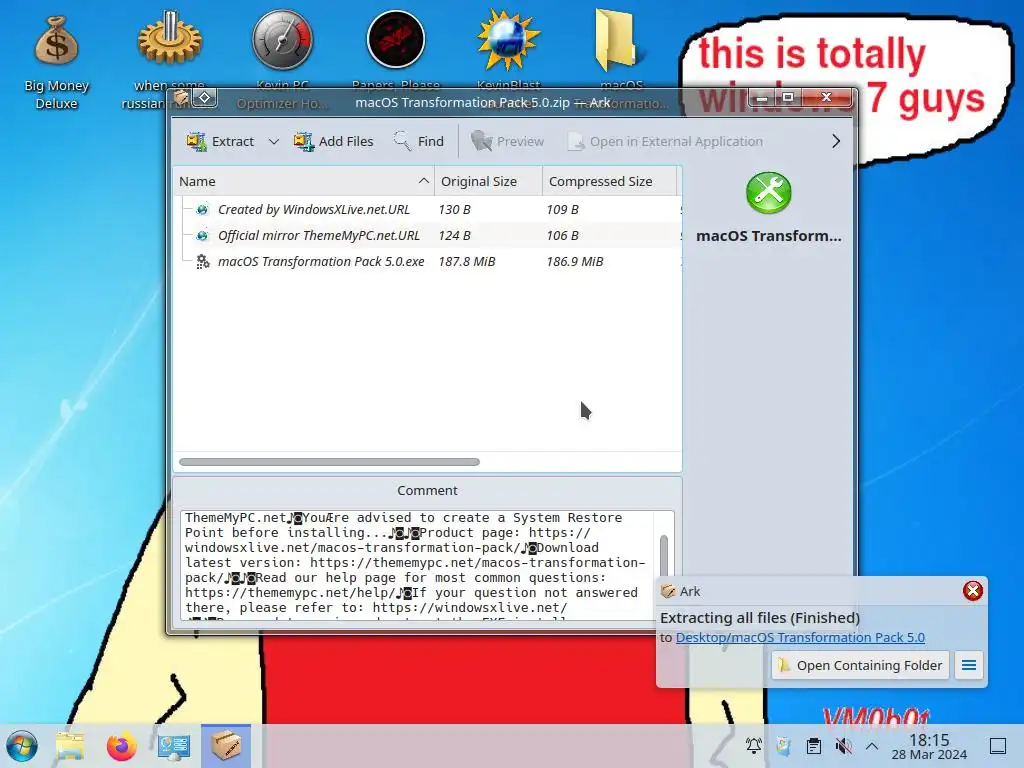
Task: Sort by Original Size column
Action: pos(488,182)
